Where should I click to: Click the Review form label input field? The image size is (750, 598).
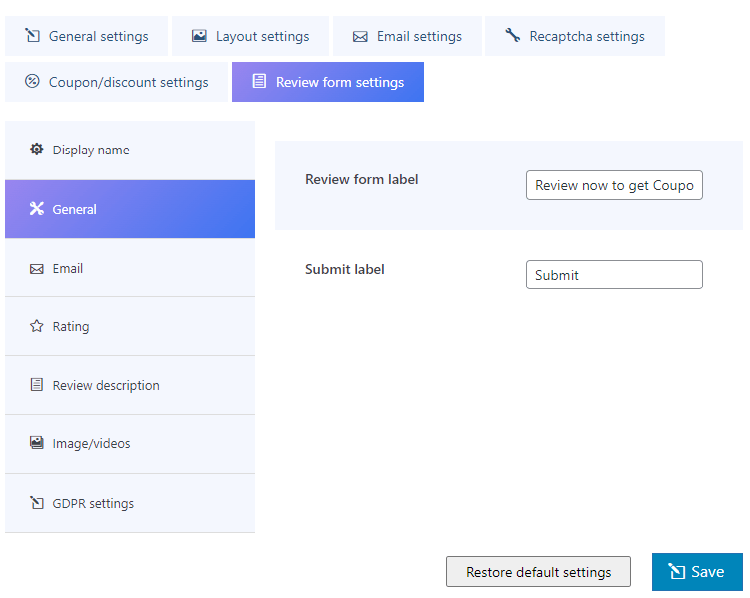614,185
